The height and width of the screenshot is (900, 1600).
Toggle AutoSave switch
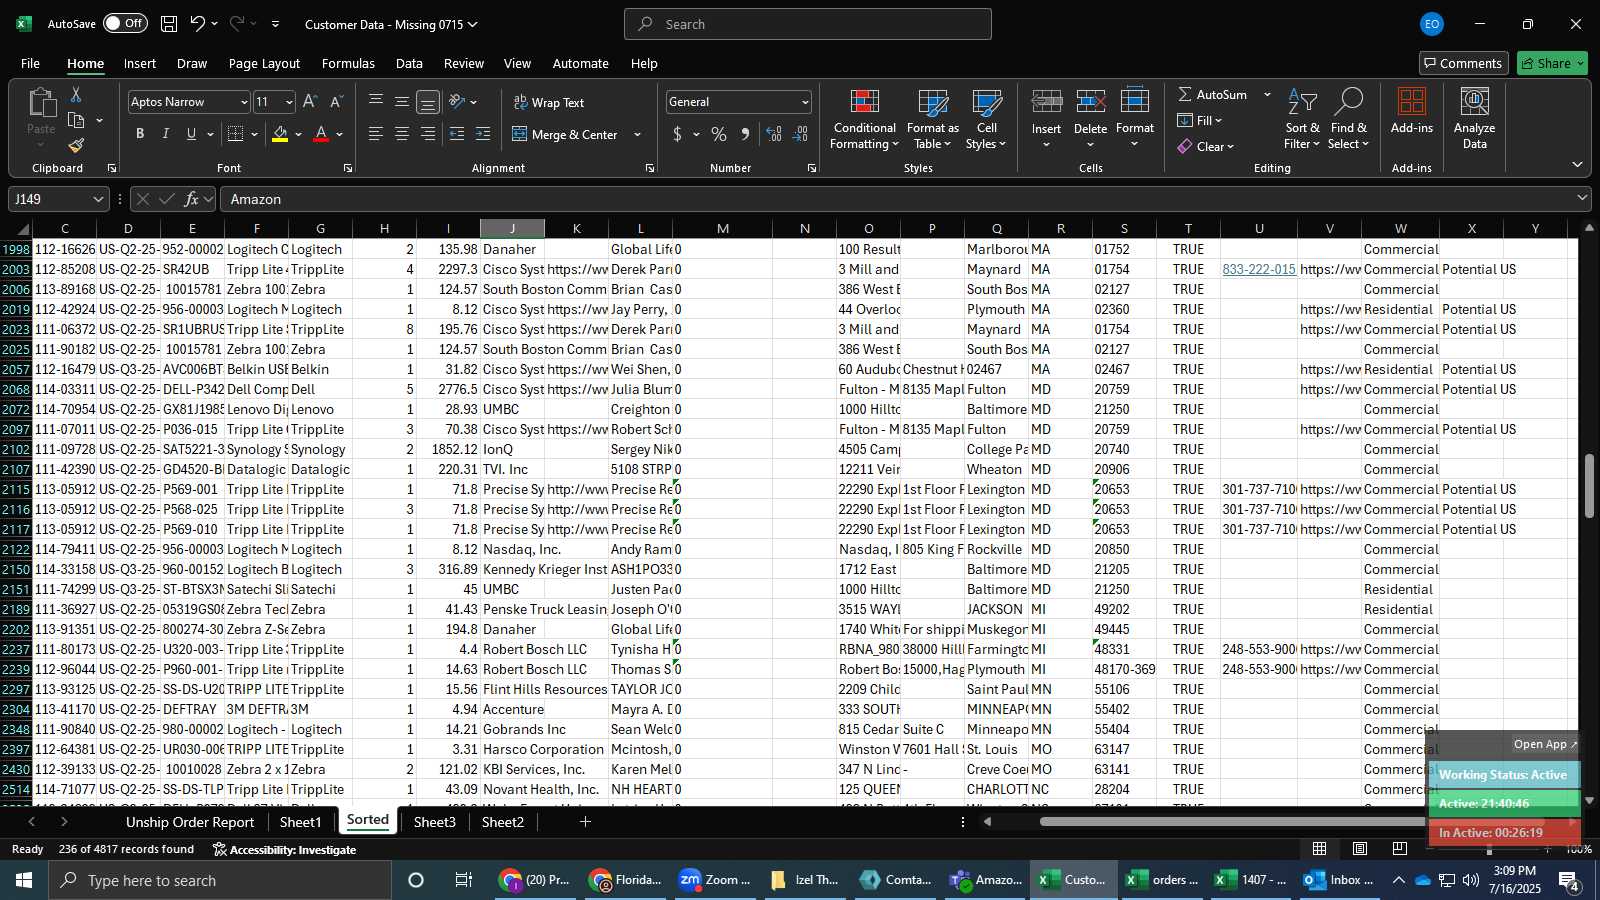coord(125,23)
